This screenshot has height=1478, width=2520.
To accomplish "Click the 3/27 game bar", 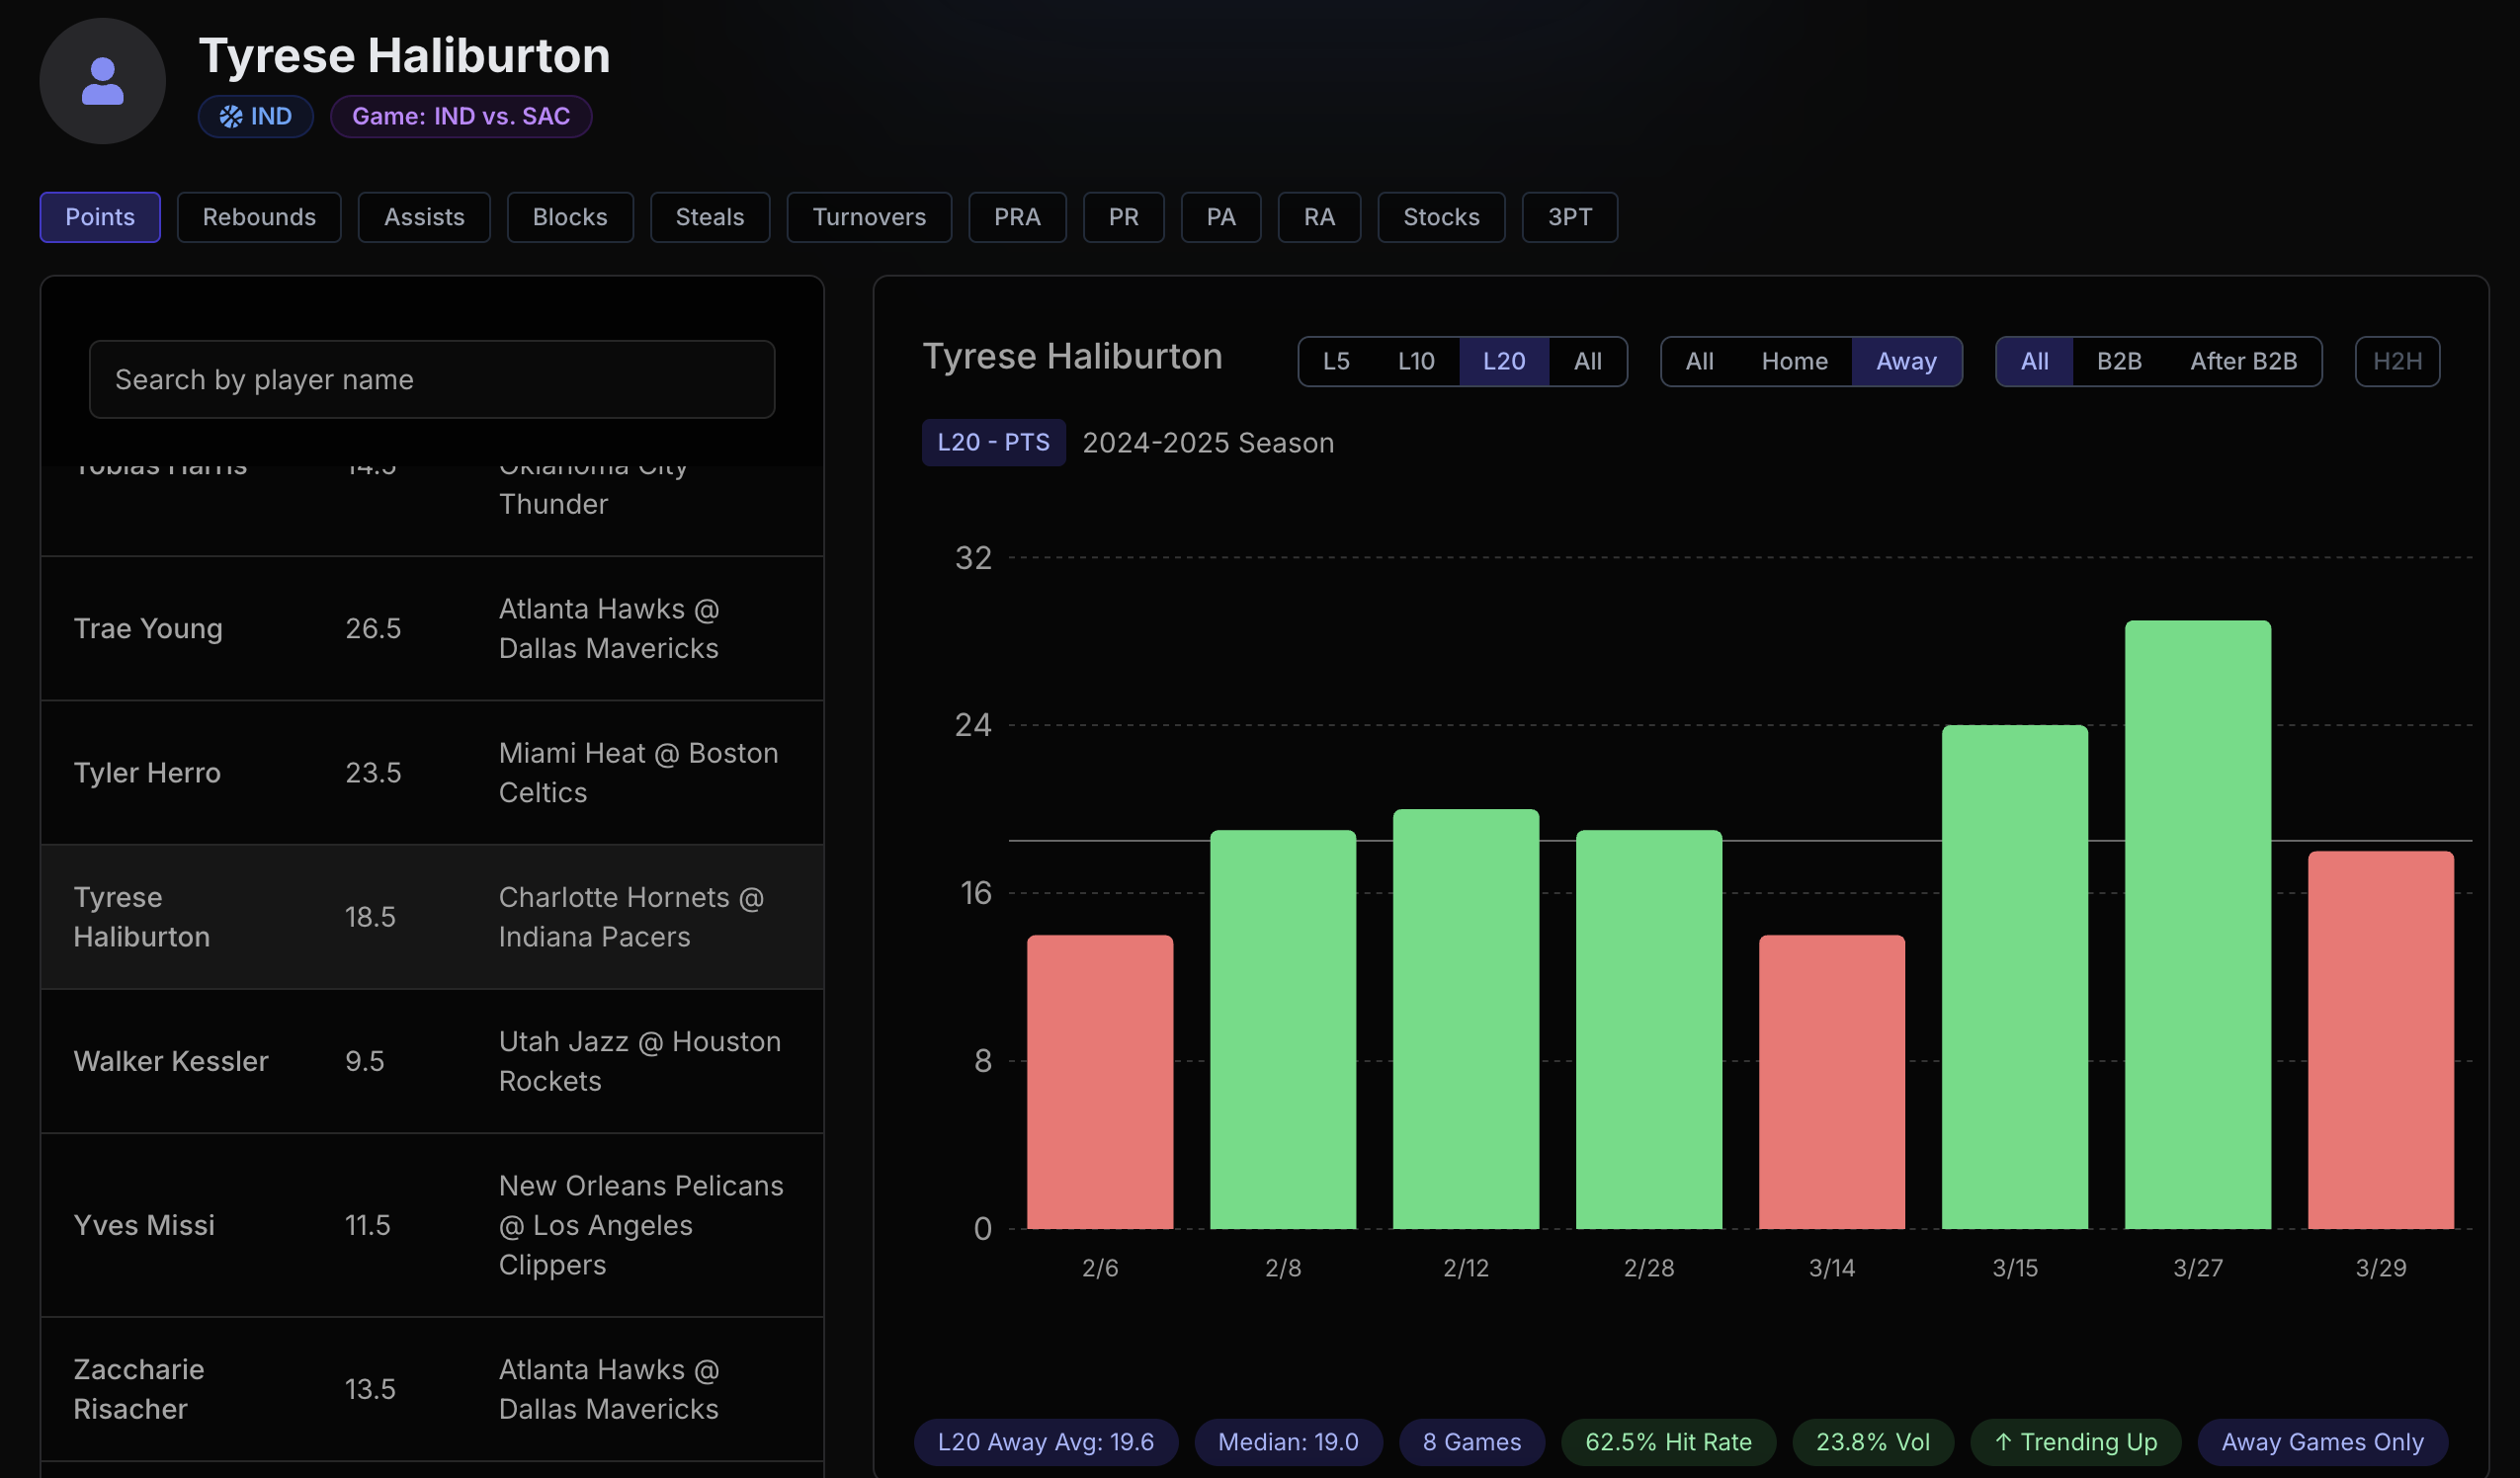I will click(2198, 925).
